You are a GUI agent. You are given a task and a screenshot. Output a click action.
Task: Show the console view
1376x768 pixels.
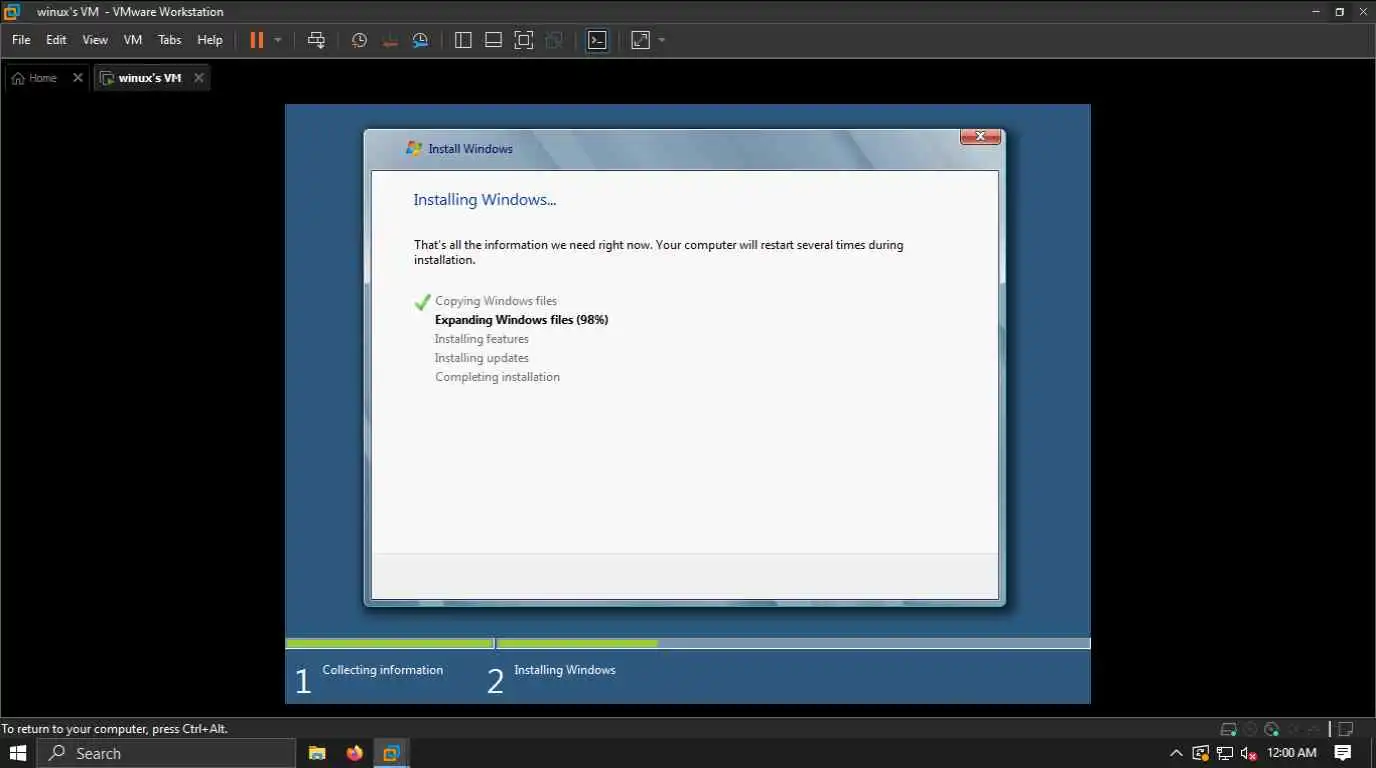coord(597,40)
